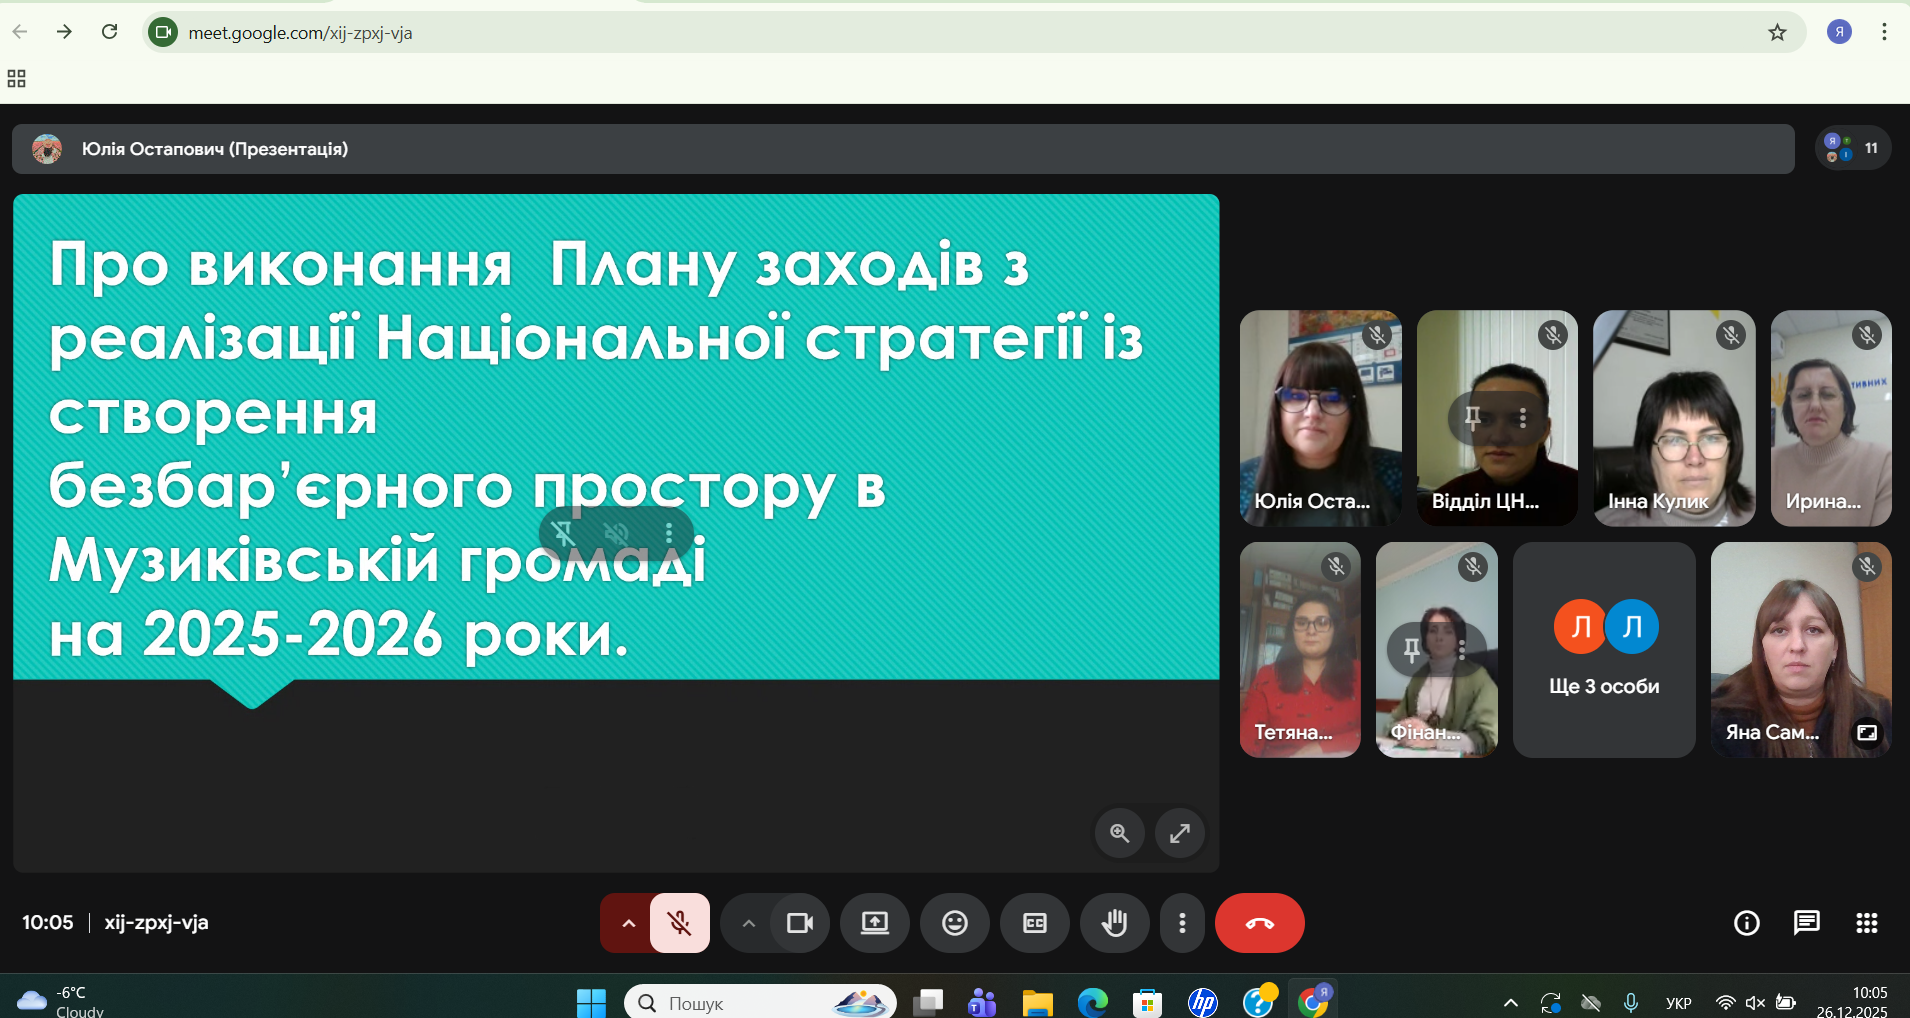Unmute the microphone
1910x1018 pixels.
tap(680, 923)
